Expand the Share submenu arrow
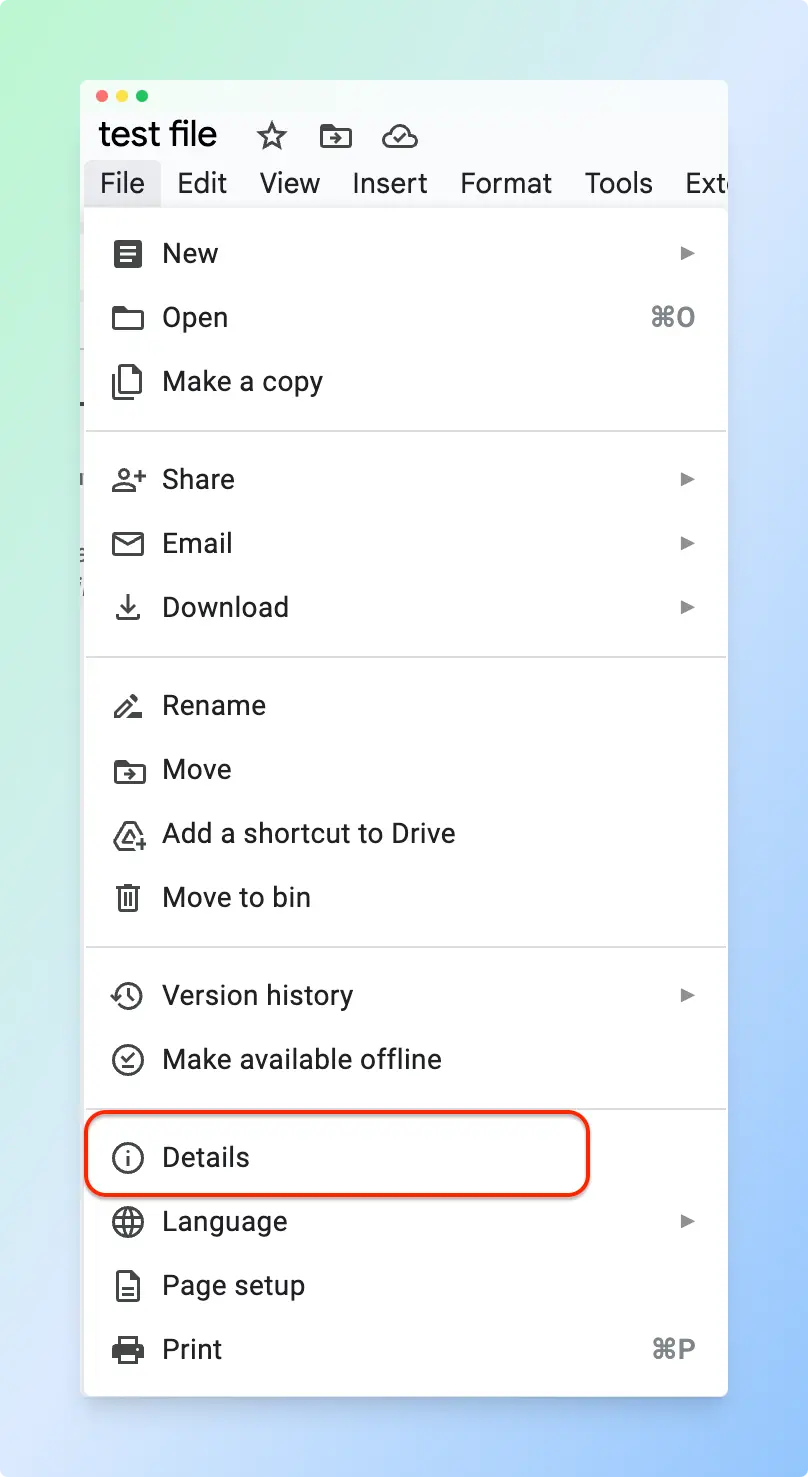This screenshot has width=808, height=1477. point(687,480)
